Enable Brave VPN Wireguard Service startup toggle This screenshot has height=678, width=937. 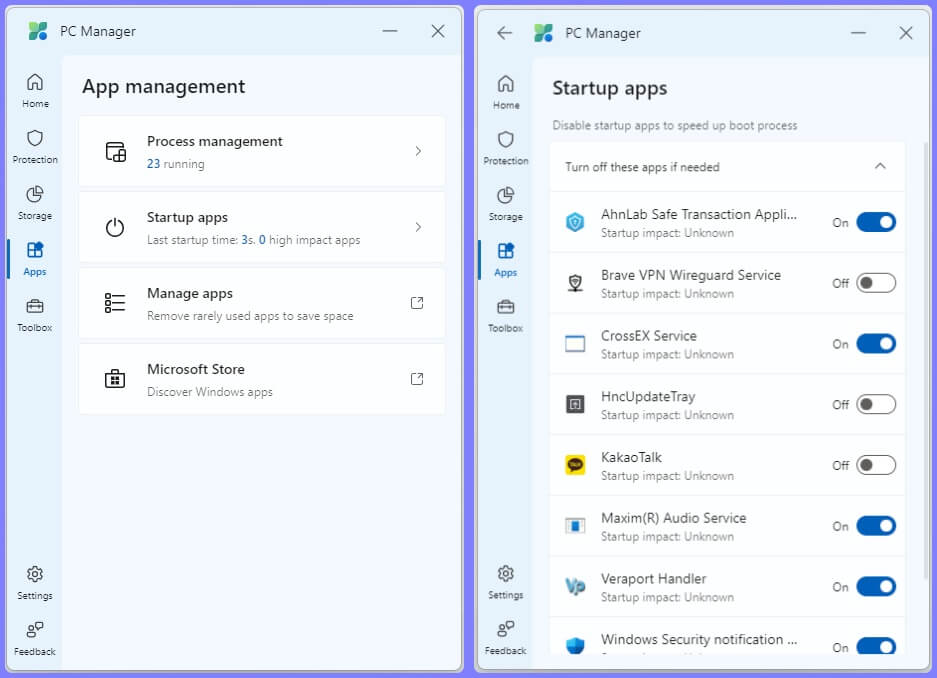click(876, 283)
